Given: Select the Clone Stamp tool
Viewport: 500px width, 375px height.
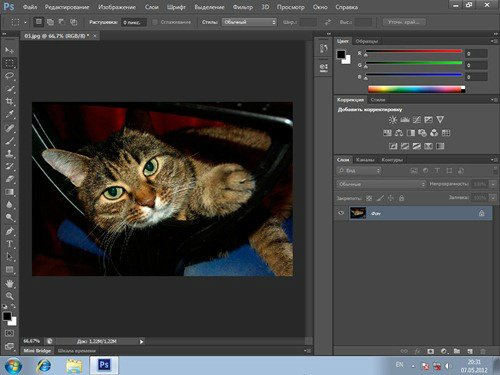Looking at the screenshot, I should tap(9, 154).
